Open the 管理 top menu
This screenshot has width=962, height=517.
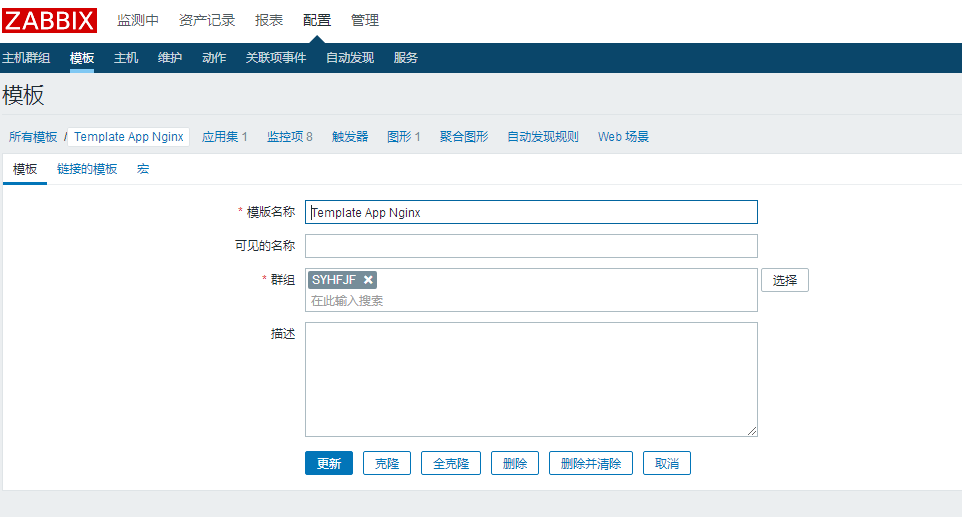pos(364,20)
